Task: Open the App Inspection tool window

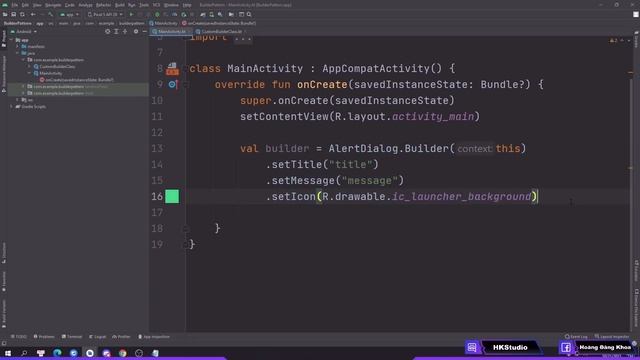Action: tap(154, 337)
